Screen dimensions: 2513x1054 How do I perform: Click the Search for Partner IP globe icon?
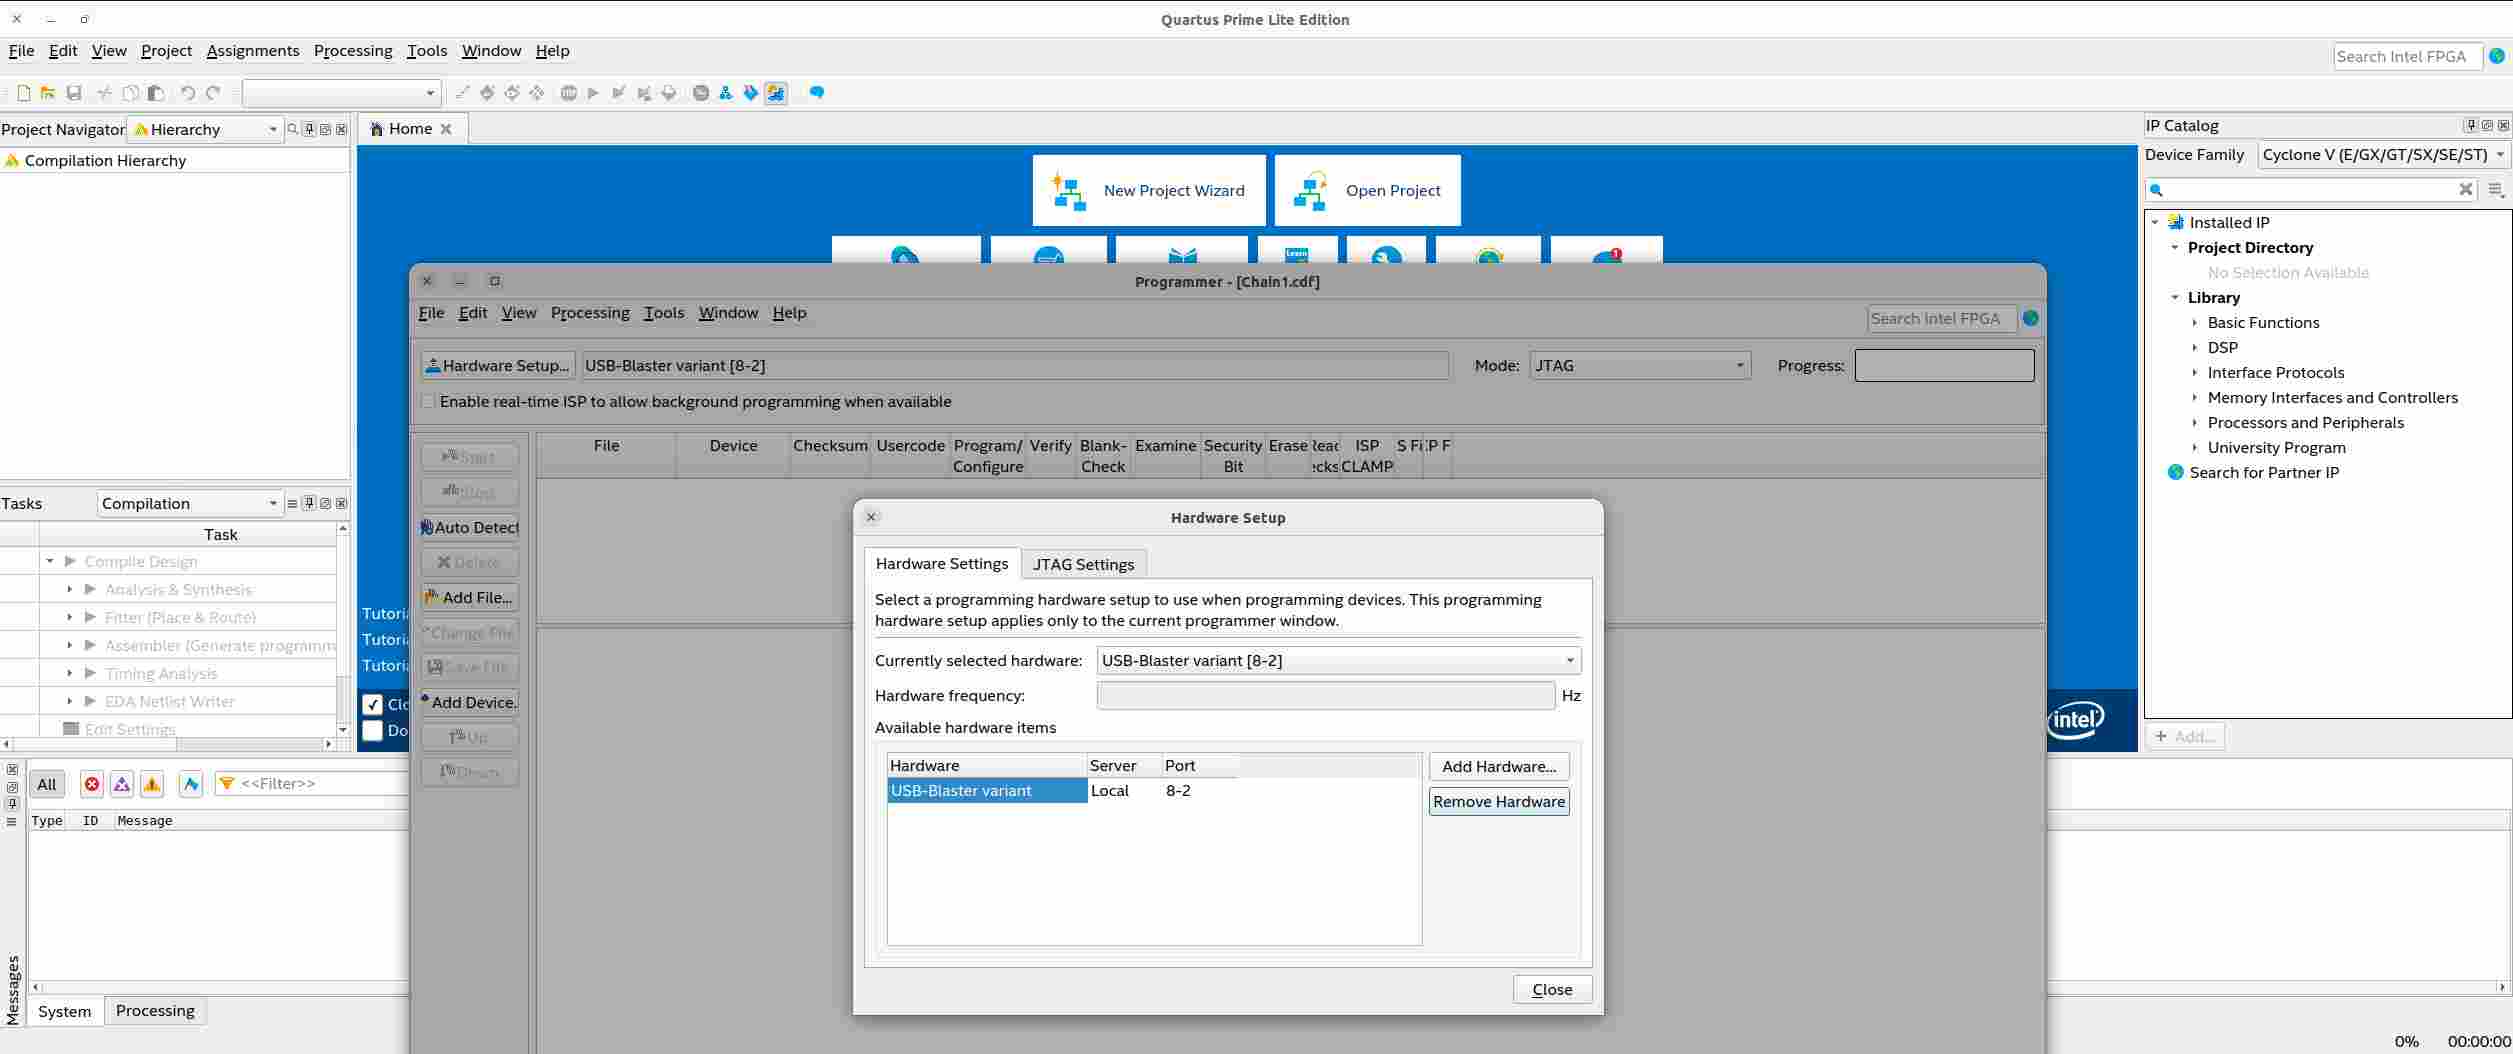pyautogui.click(x=2175, y=472)
